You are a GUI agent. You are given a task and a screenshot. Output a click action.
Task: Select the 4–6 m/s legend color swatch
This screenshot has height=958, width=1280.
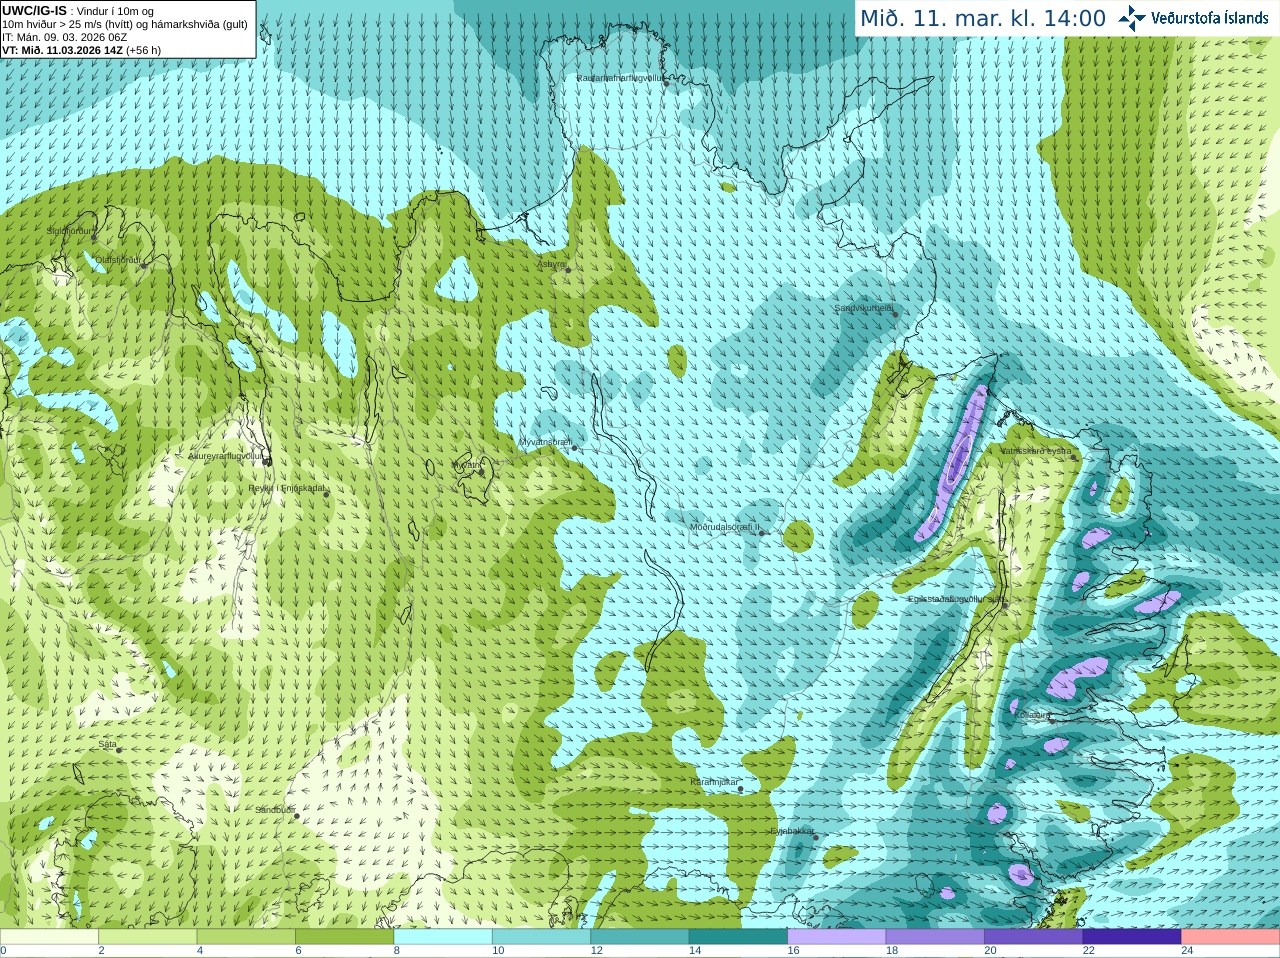pyautogui.click(x=247, y=937)
